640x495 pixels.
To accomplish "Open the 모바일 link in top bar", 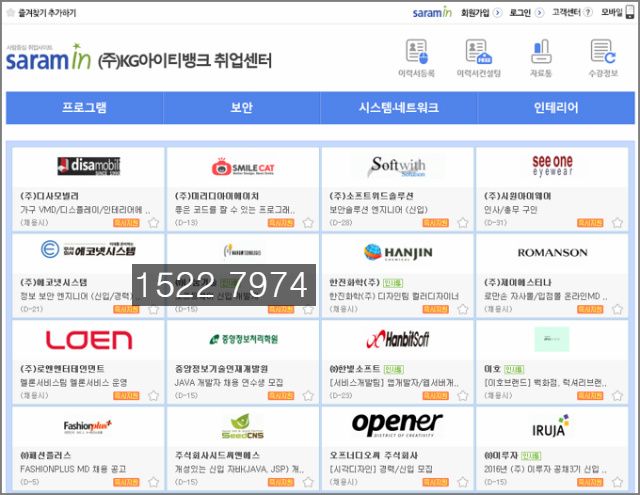I will coord(612,13).
